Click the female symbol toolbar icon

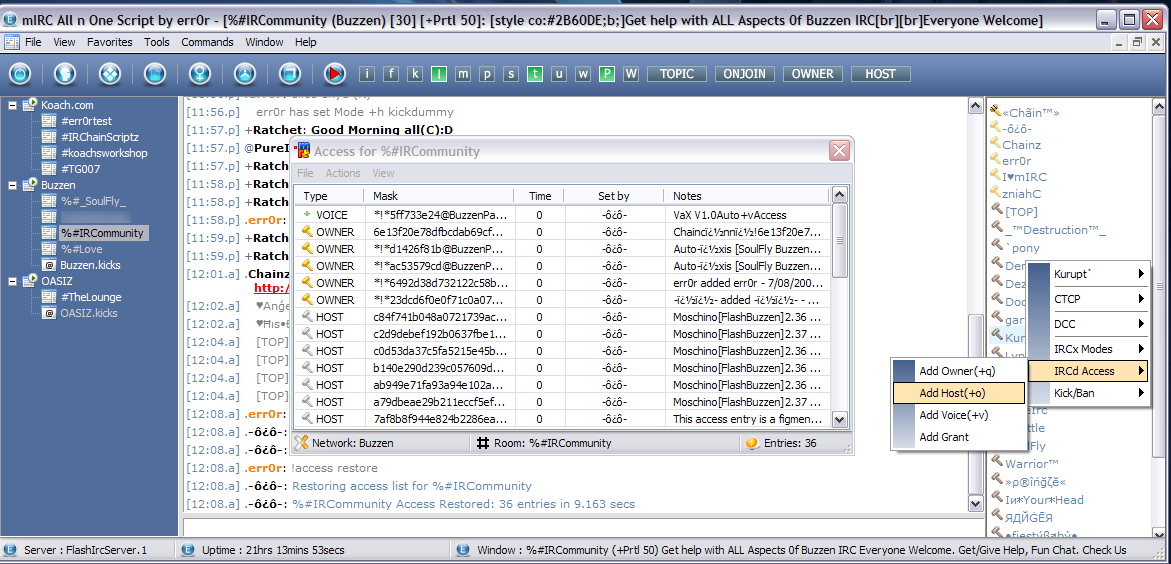coord(200,73)
